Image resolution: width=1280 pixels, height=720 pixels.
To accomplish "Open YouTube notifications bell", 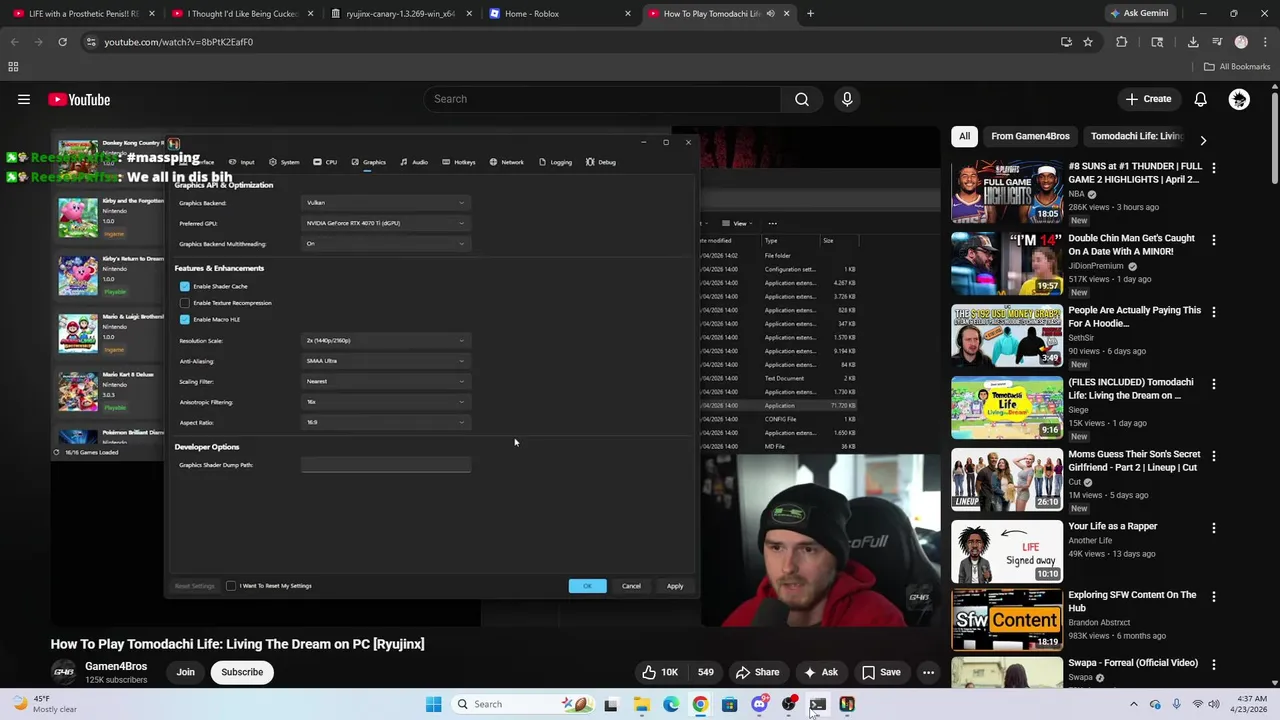I will (x=1200, y=99).
